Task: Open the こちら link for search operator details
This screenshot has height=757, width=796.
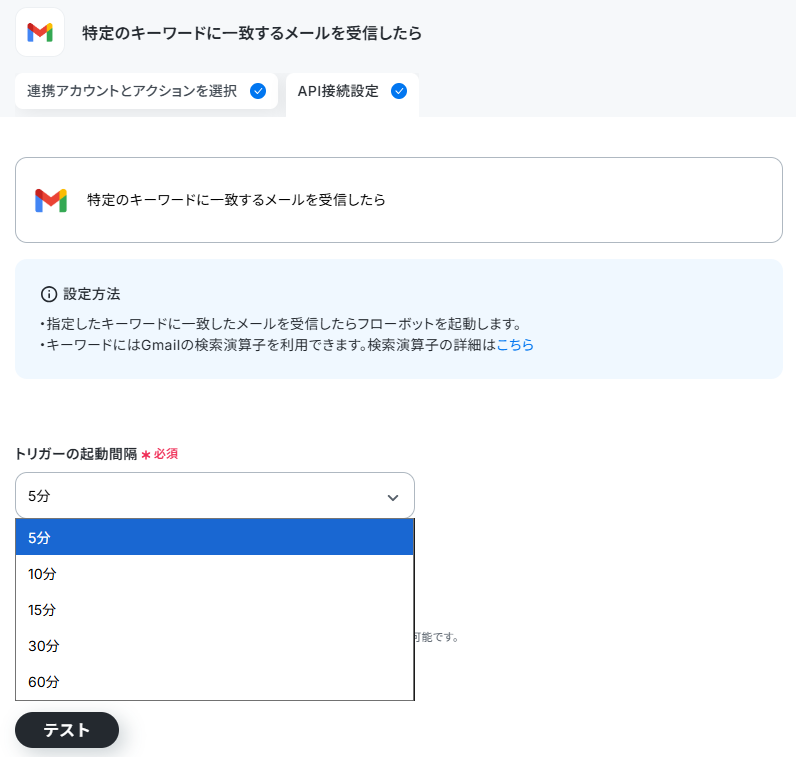Action: pos(515,345)
